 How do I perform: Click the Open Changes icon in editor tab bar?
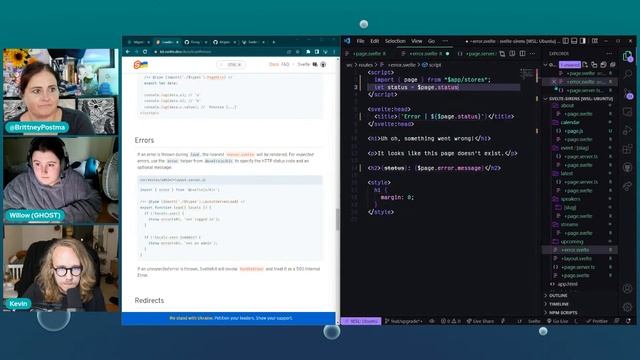[502, 53]
